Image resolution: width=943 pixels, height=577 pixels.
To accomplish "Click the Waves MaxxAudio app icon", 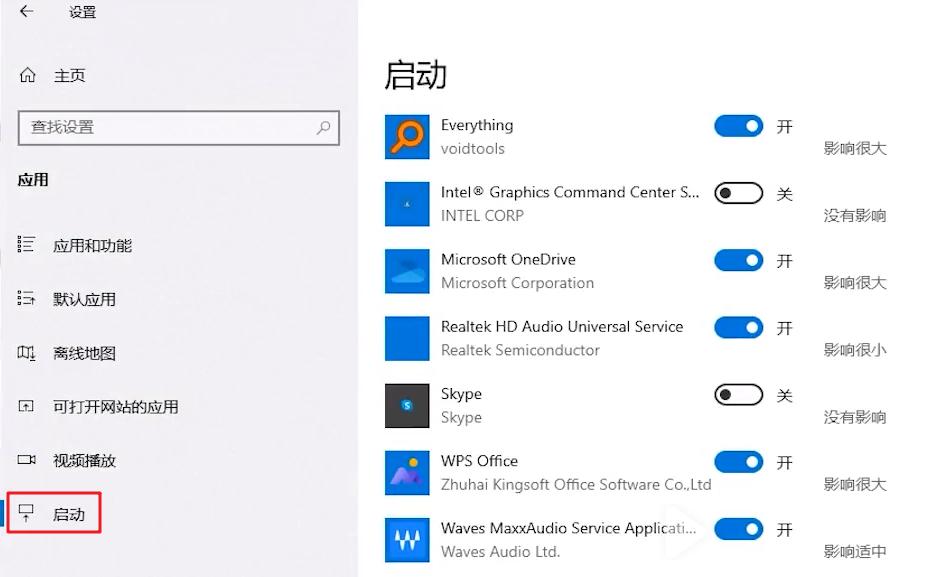I will click(407, 539).
